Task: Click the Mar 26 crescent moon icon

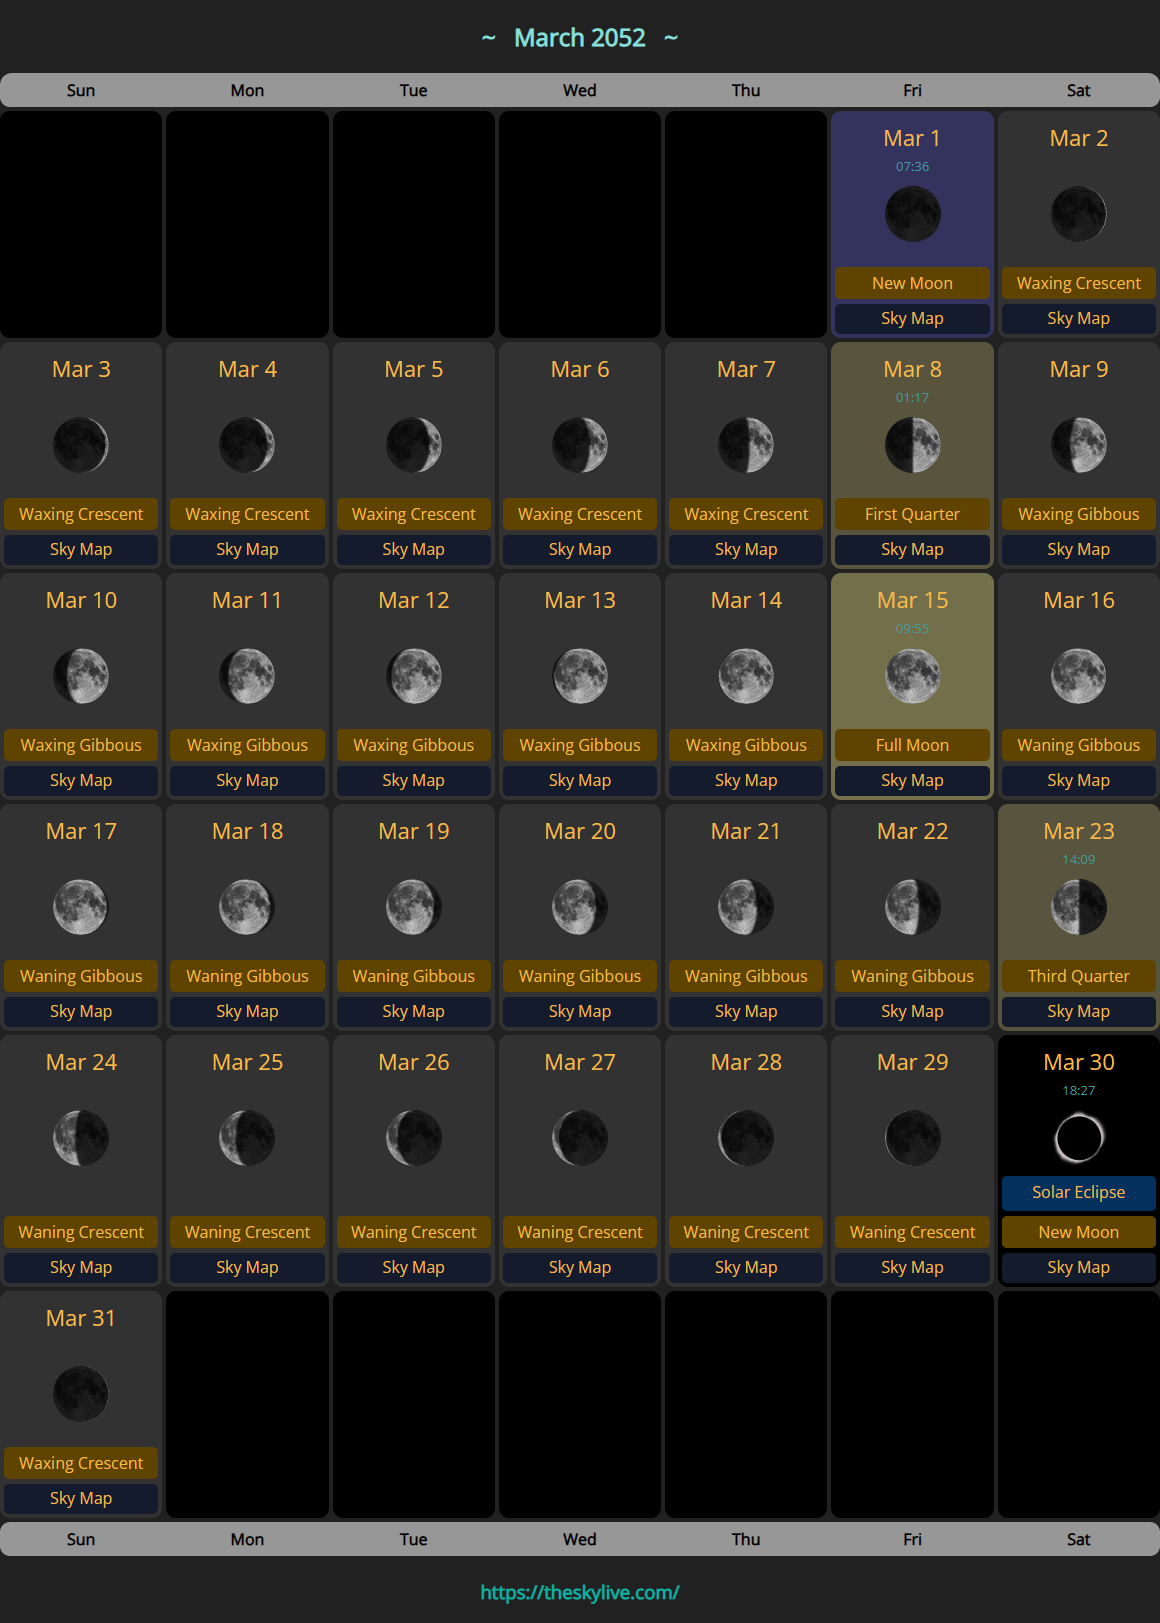Action: tap(413, 1138)
